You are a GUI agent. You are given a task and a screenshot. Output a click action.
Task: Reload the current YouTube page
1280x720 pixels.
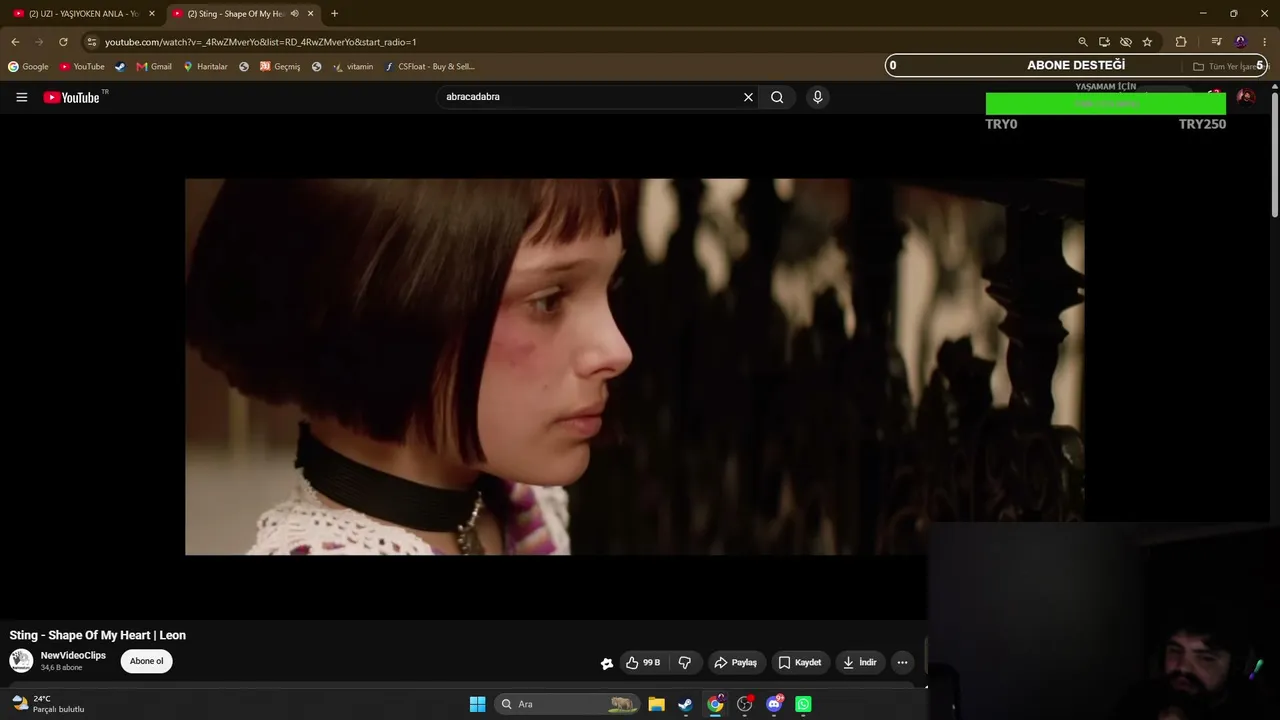pos(63,42)
